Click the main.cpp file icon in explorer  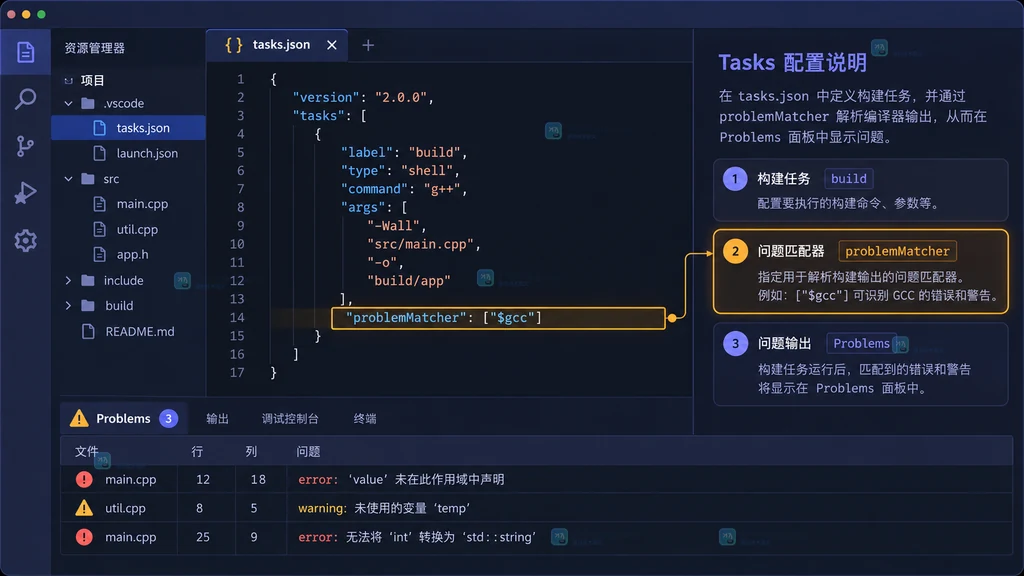[x=99, y=204]
